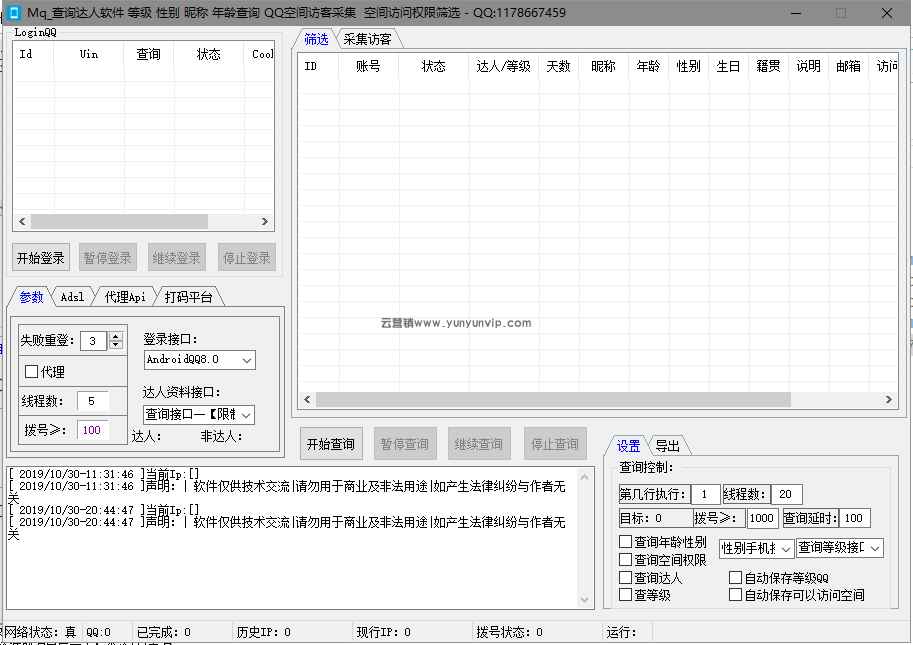The width and height of the screenshot is (913, 645).
Task: Click the 线程数 field showing 5
Action: pos(93,401)
